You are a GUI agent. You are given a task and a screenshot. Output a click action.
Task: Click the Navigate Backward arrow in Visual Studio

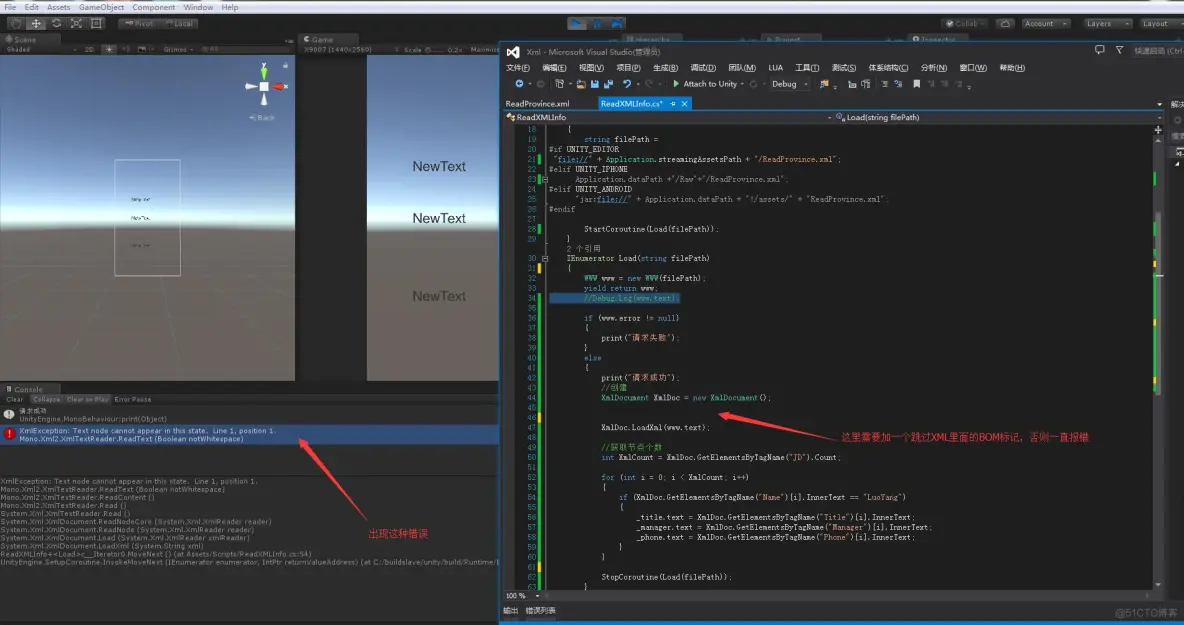[x=519, y=84]
